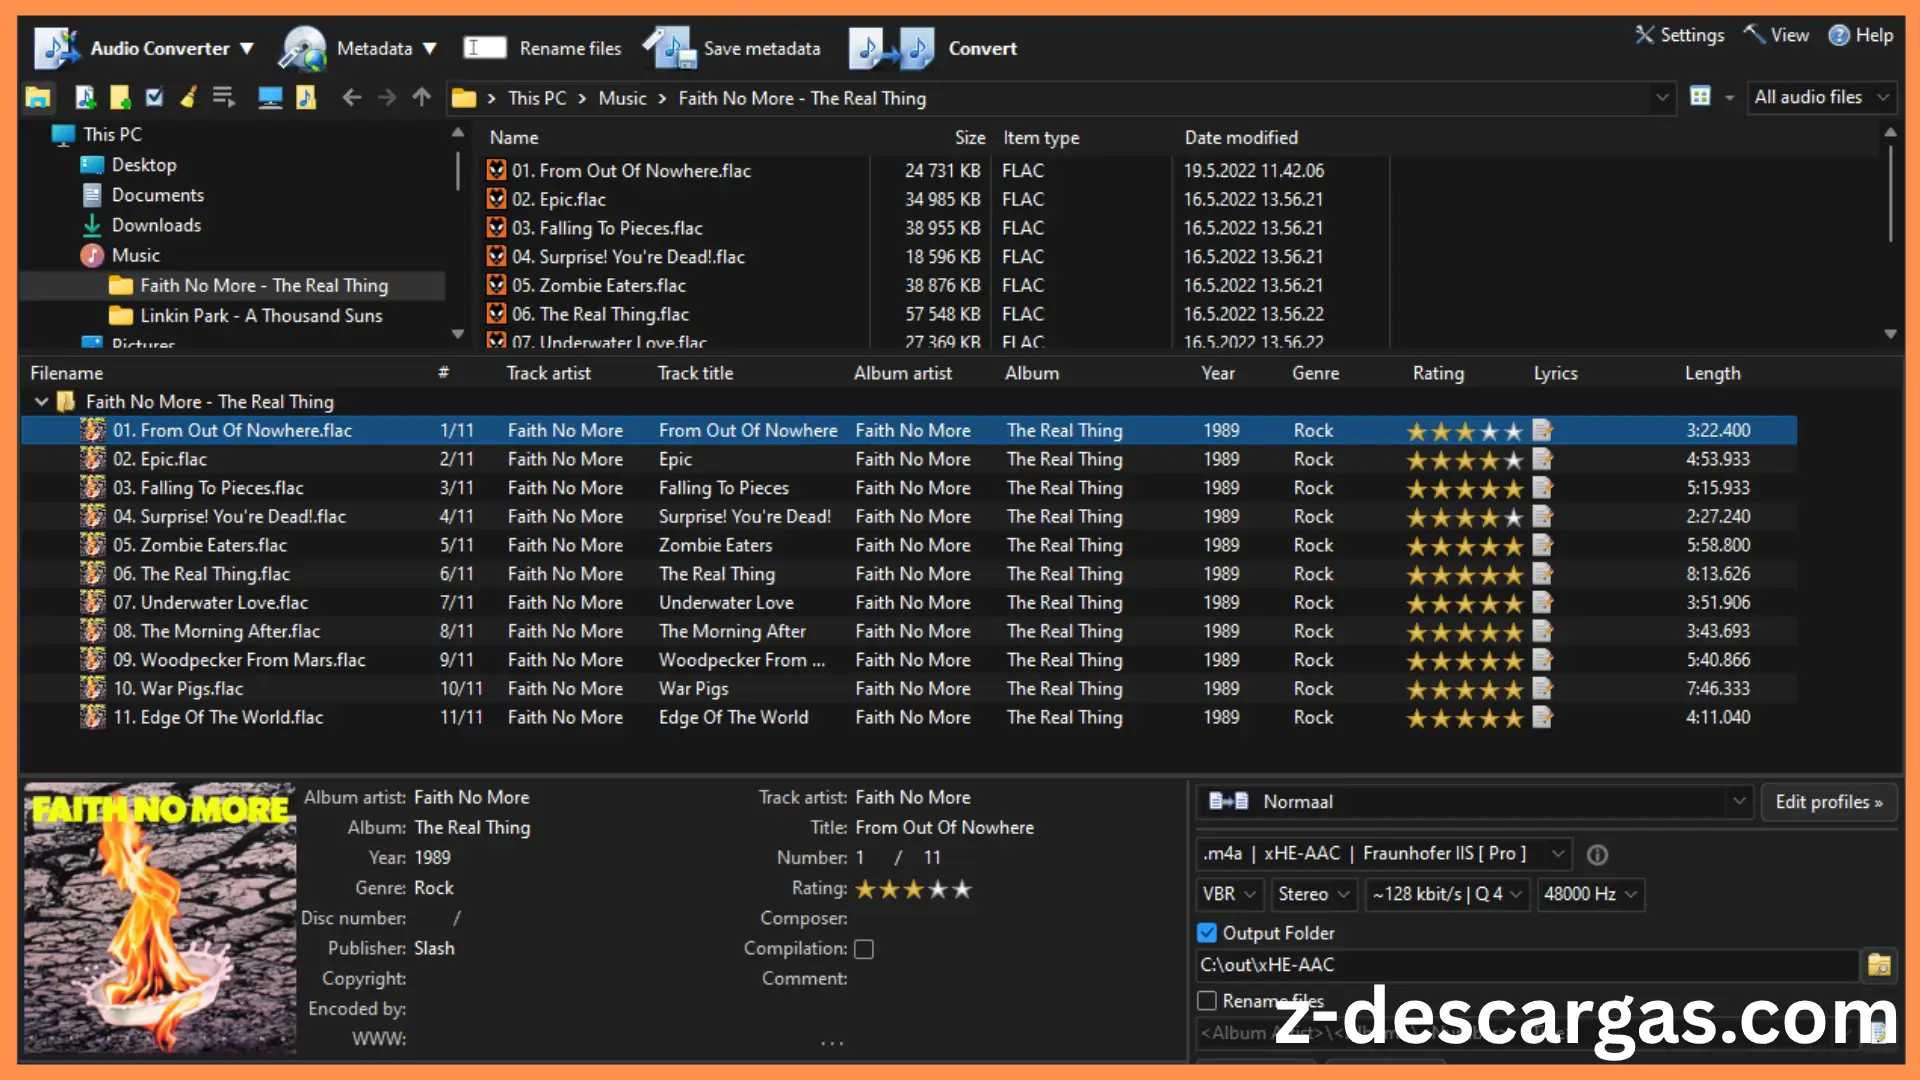
Task: Change star rating for Surprise! You're Dead! row
Action: [x=1465, y=517]
